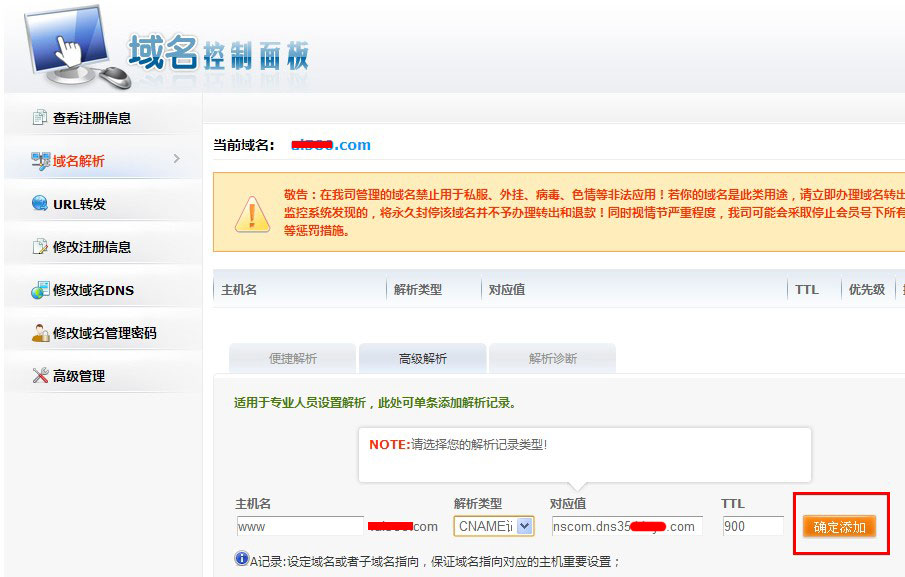The width and height of the screenshot is (905, 577).
Task: Click the current domain .com link
Action: coord(331,145)
